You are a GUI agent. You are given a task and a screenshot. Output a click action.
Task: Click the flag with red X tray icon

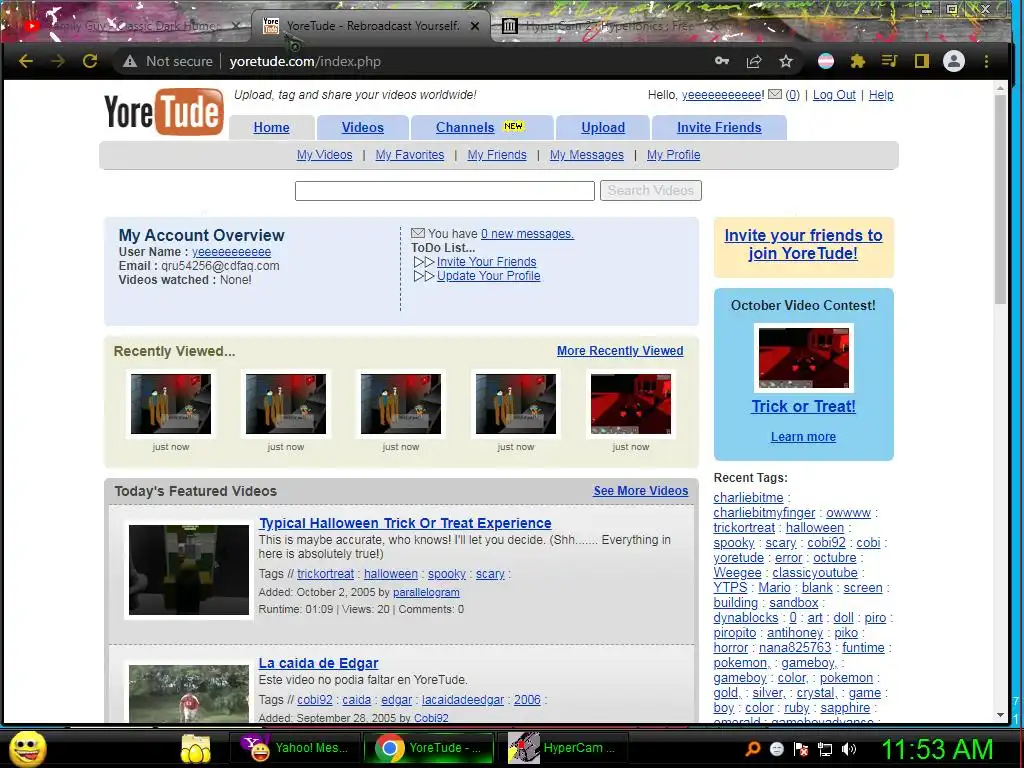tap(801, 749)
